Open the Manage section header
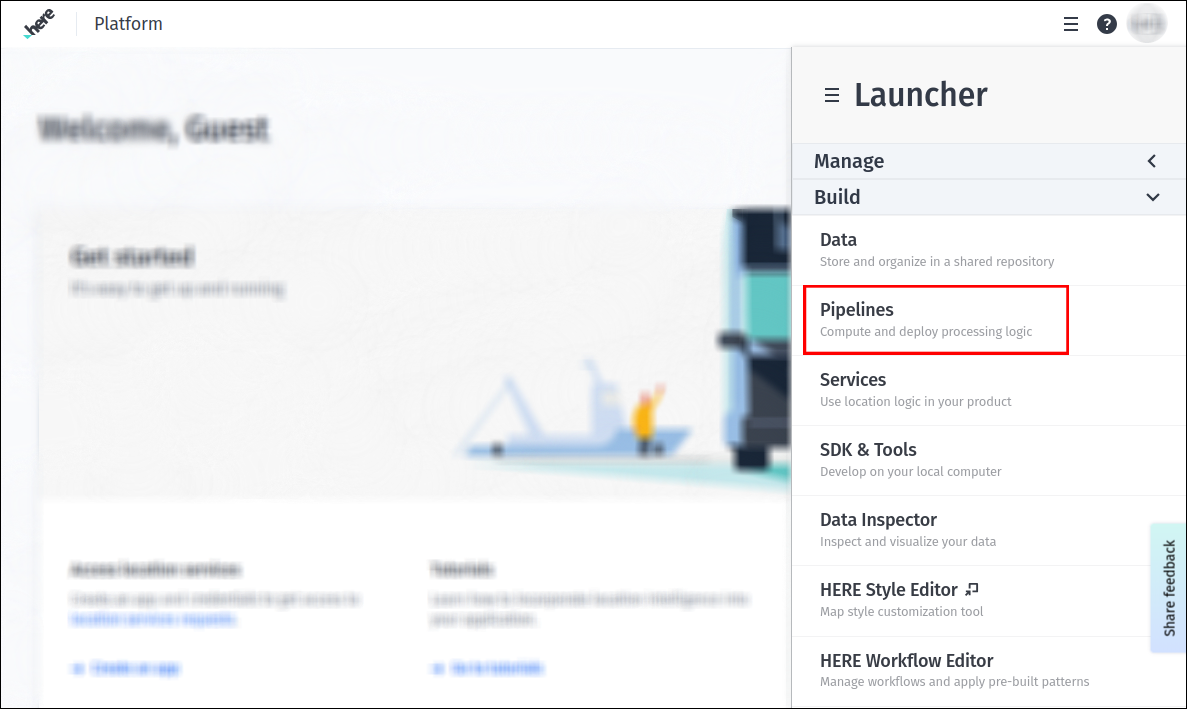The width and height of the screenshot is (1187, 709). pos(989,161)
